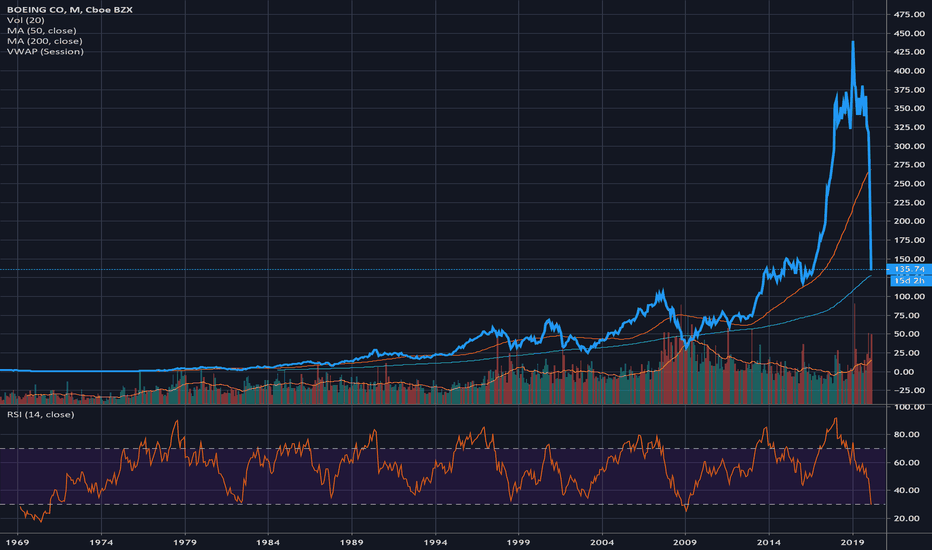
Task: Click the 250.00 price axis label
Action: 909,184
